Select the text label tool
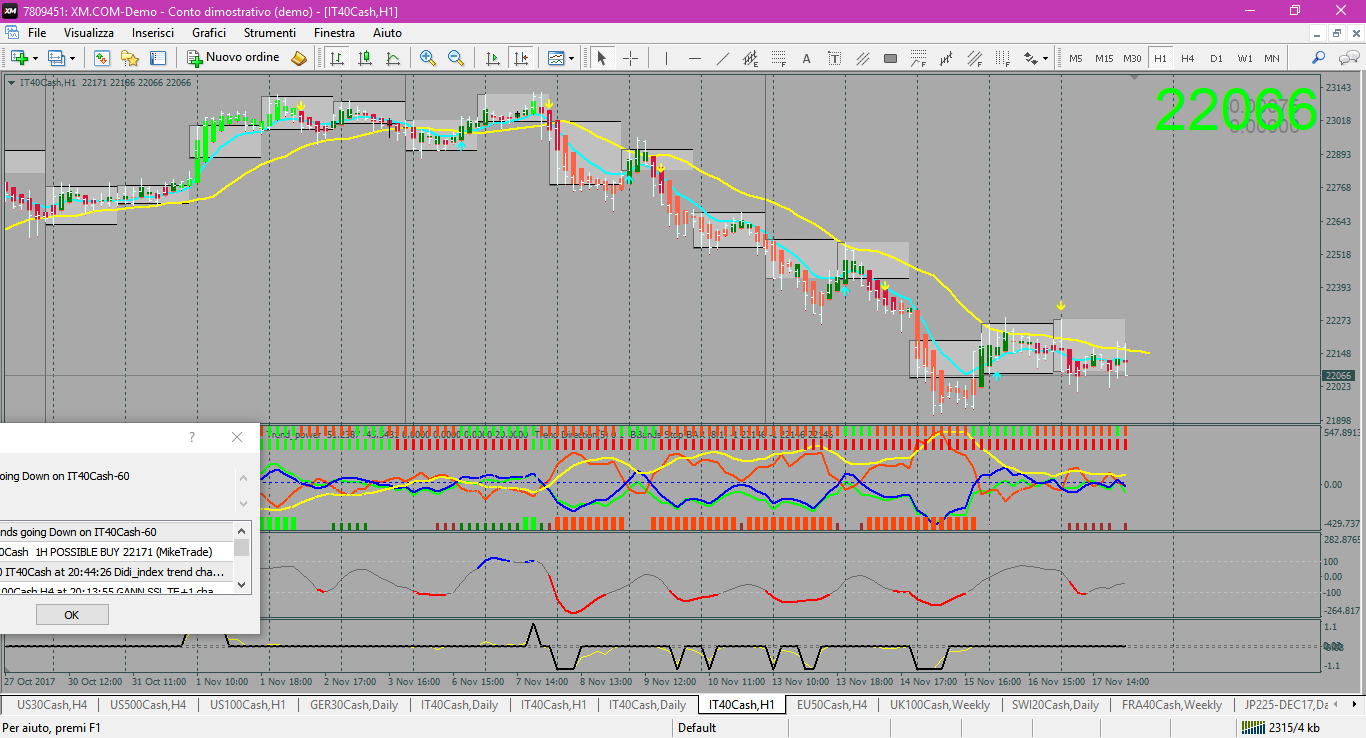 coord(834,58)
